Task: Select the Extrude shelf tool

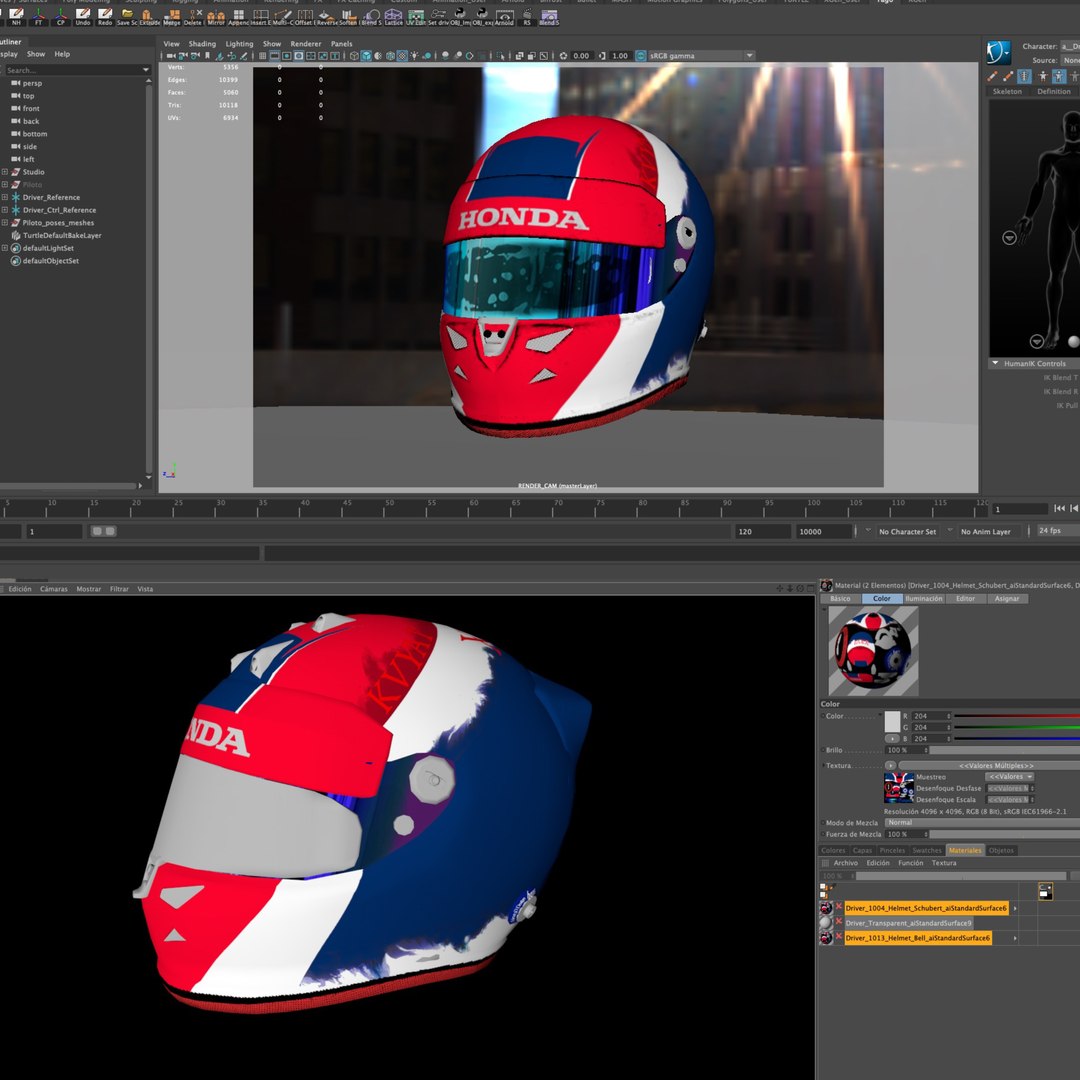Action: click(149, 17)
